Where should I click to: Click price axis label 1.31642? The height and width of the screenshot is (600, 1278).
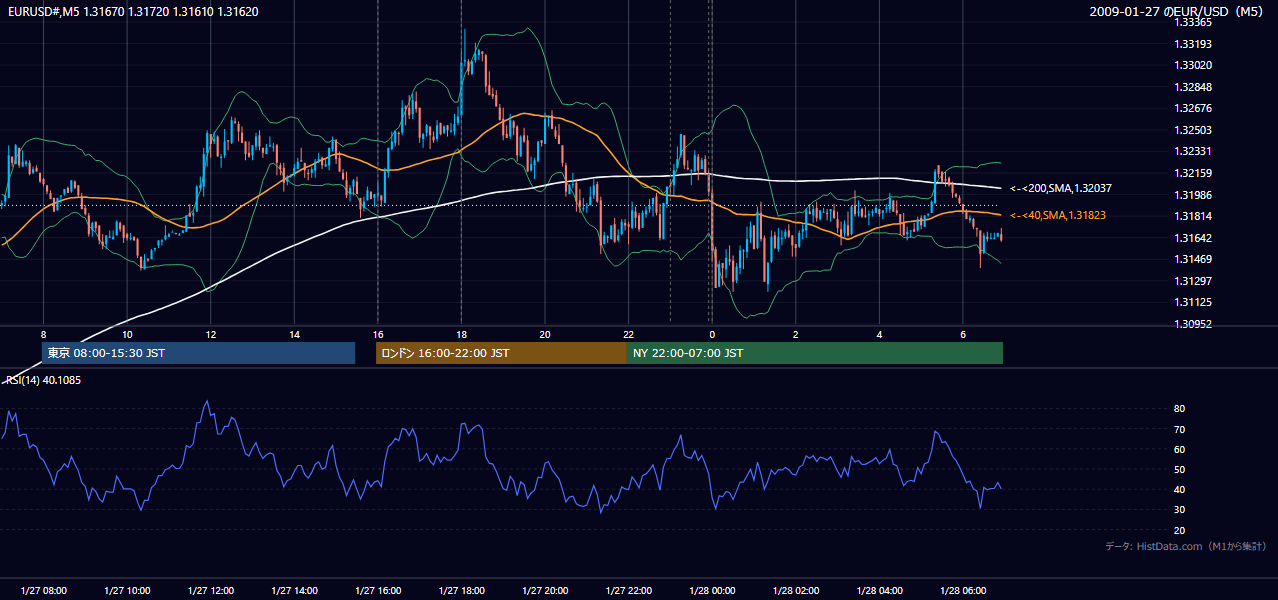(x=1193, y=238)
